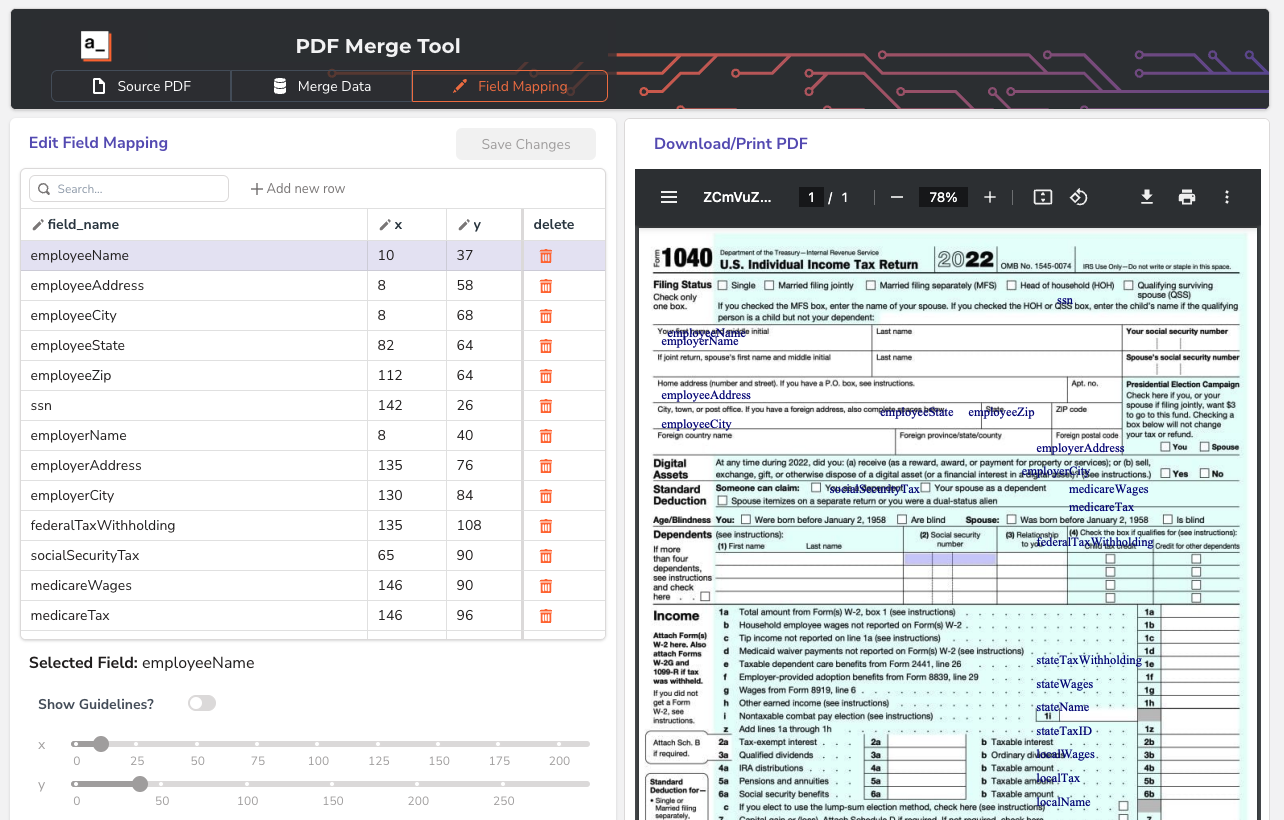
Task: Select the Field Mapping tab
Action: click(x=509, y=86)
